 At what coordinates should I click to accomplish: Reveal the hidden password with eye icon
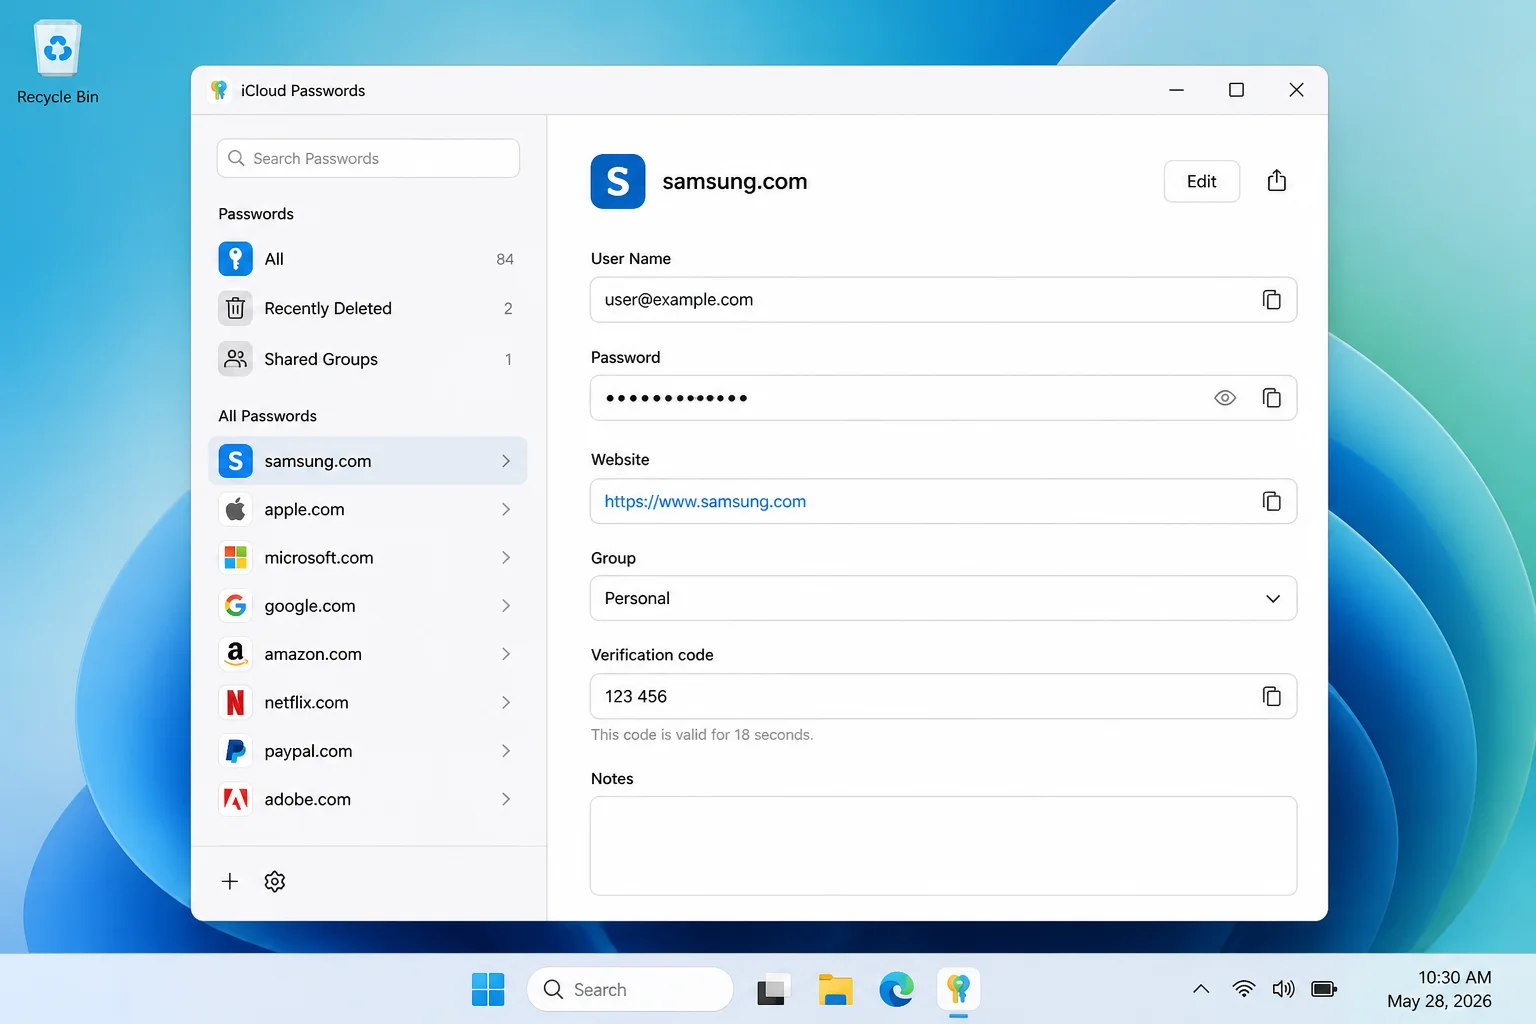[1225, 398]
